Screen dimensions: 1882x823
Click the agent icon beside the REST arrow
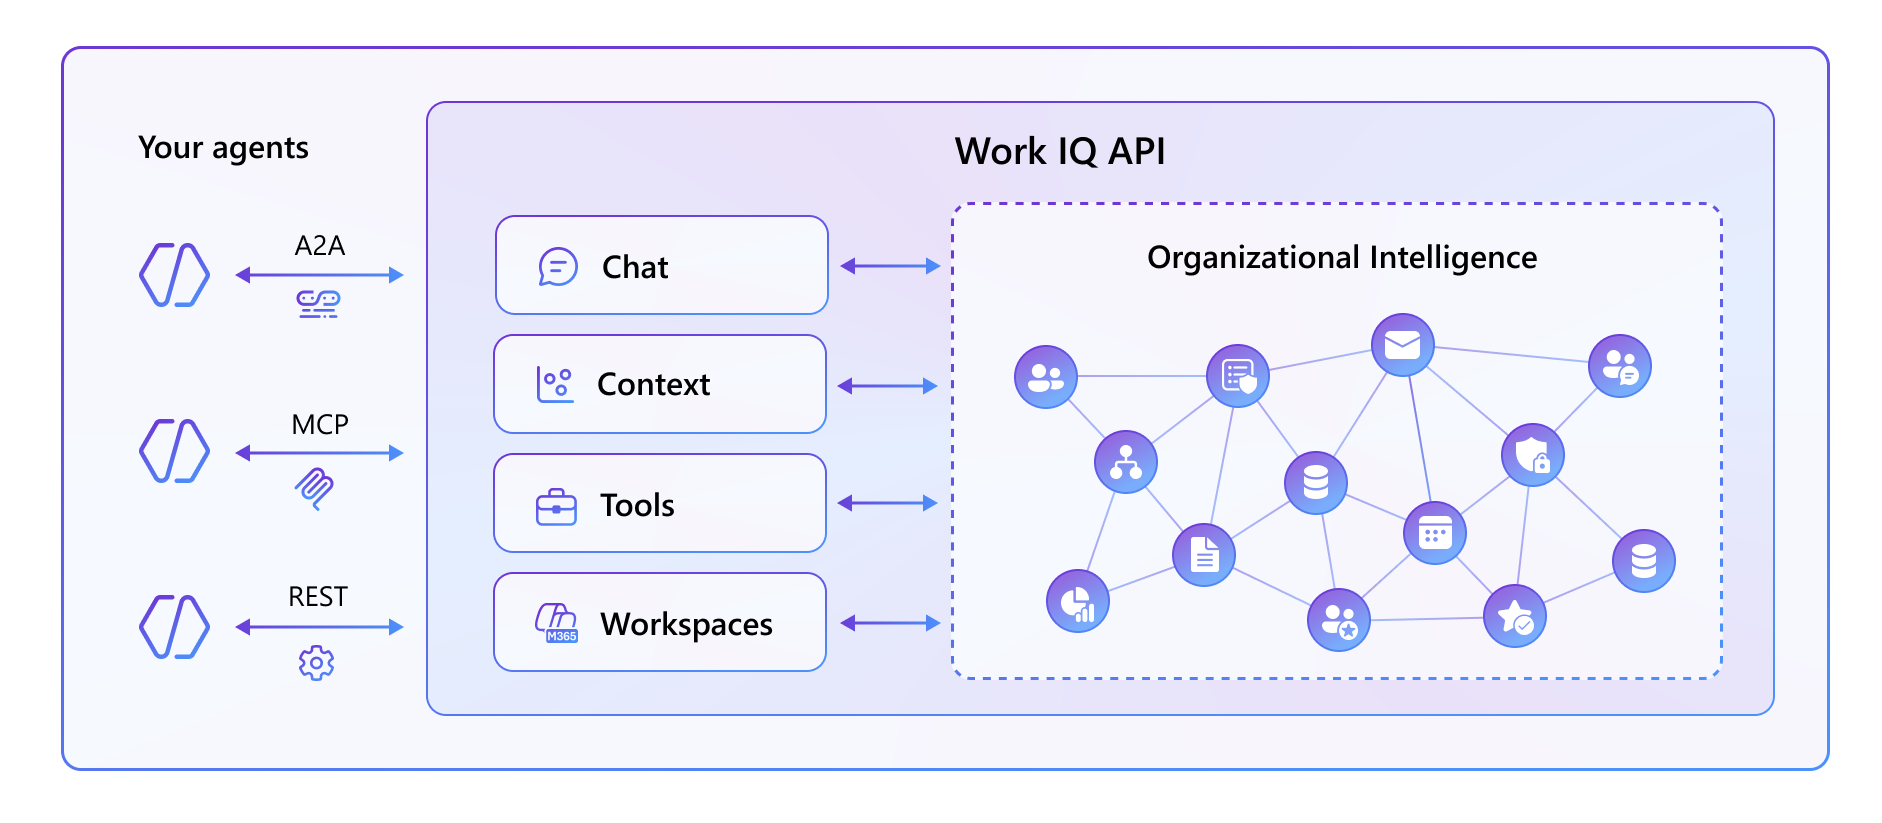174,627
